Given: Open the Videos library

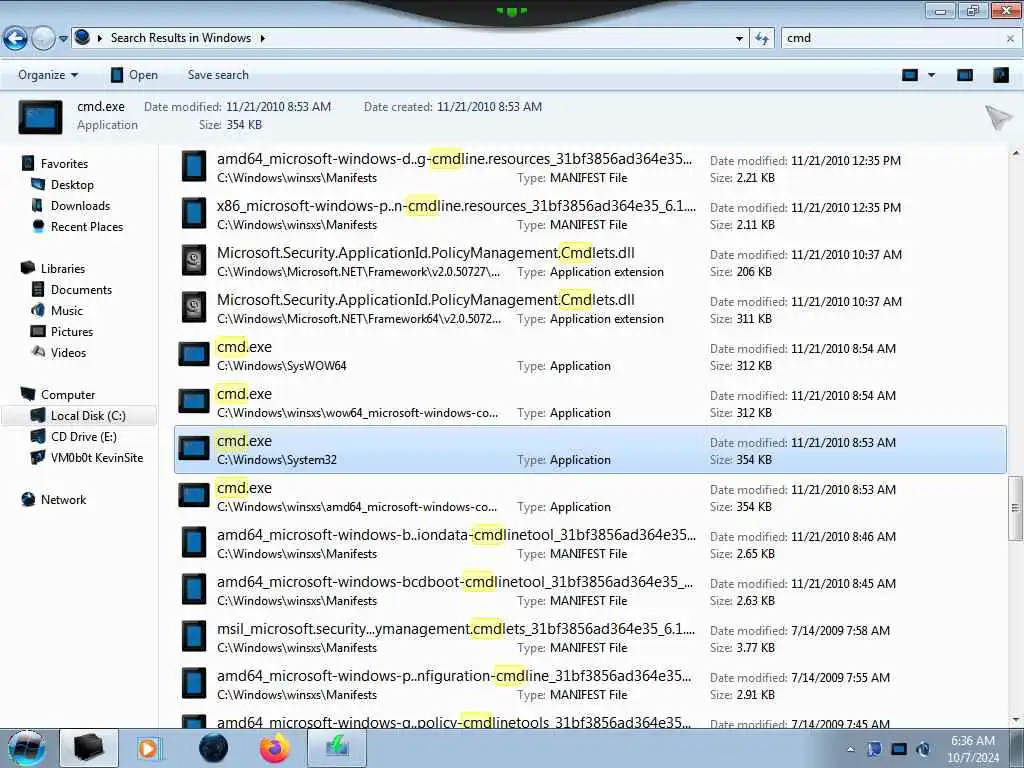Looking at the screenshot, I should click(x=68, y=353).
